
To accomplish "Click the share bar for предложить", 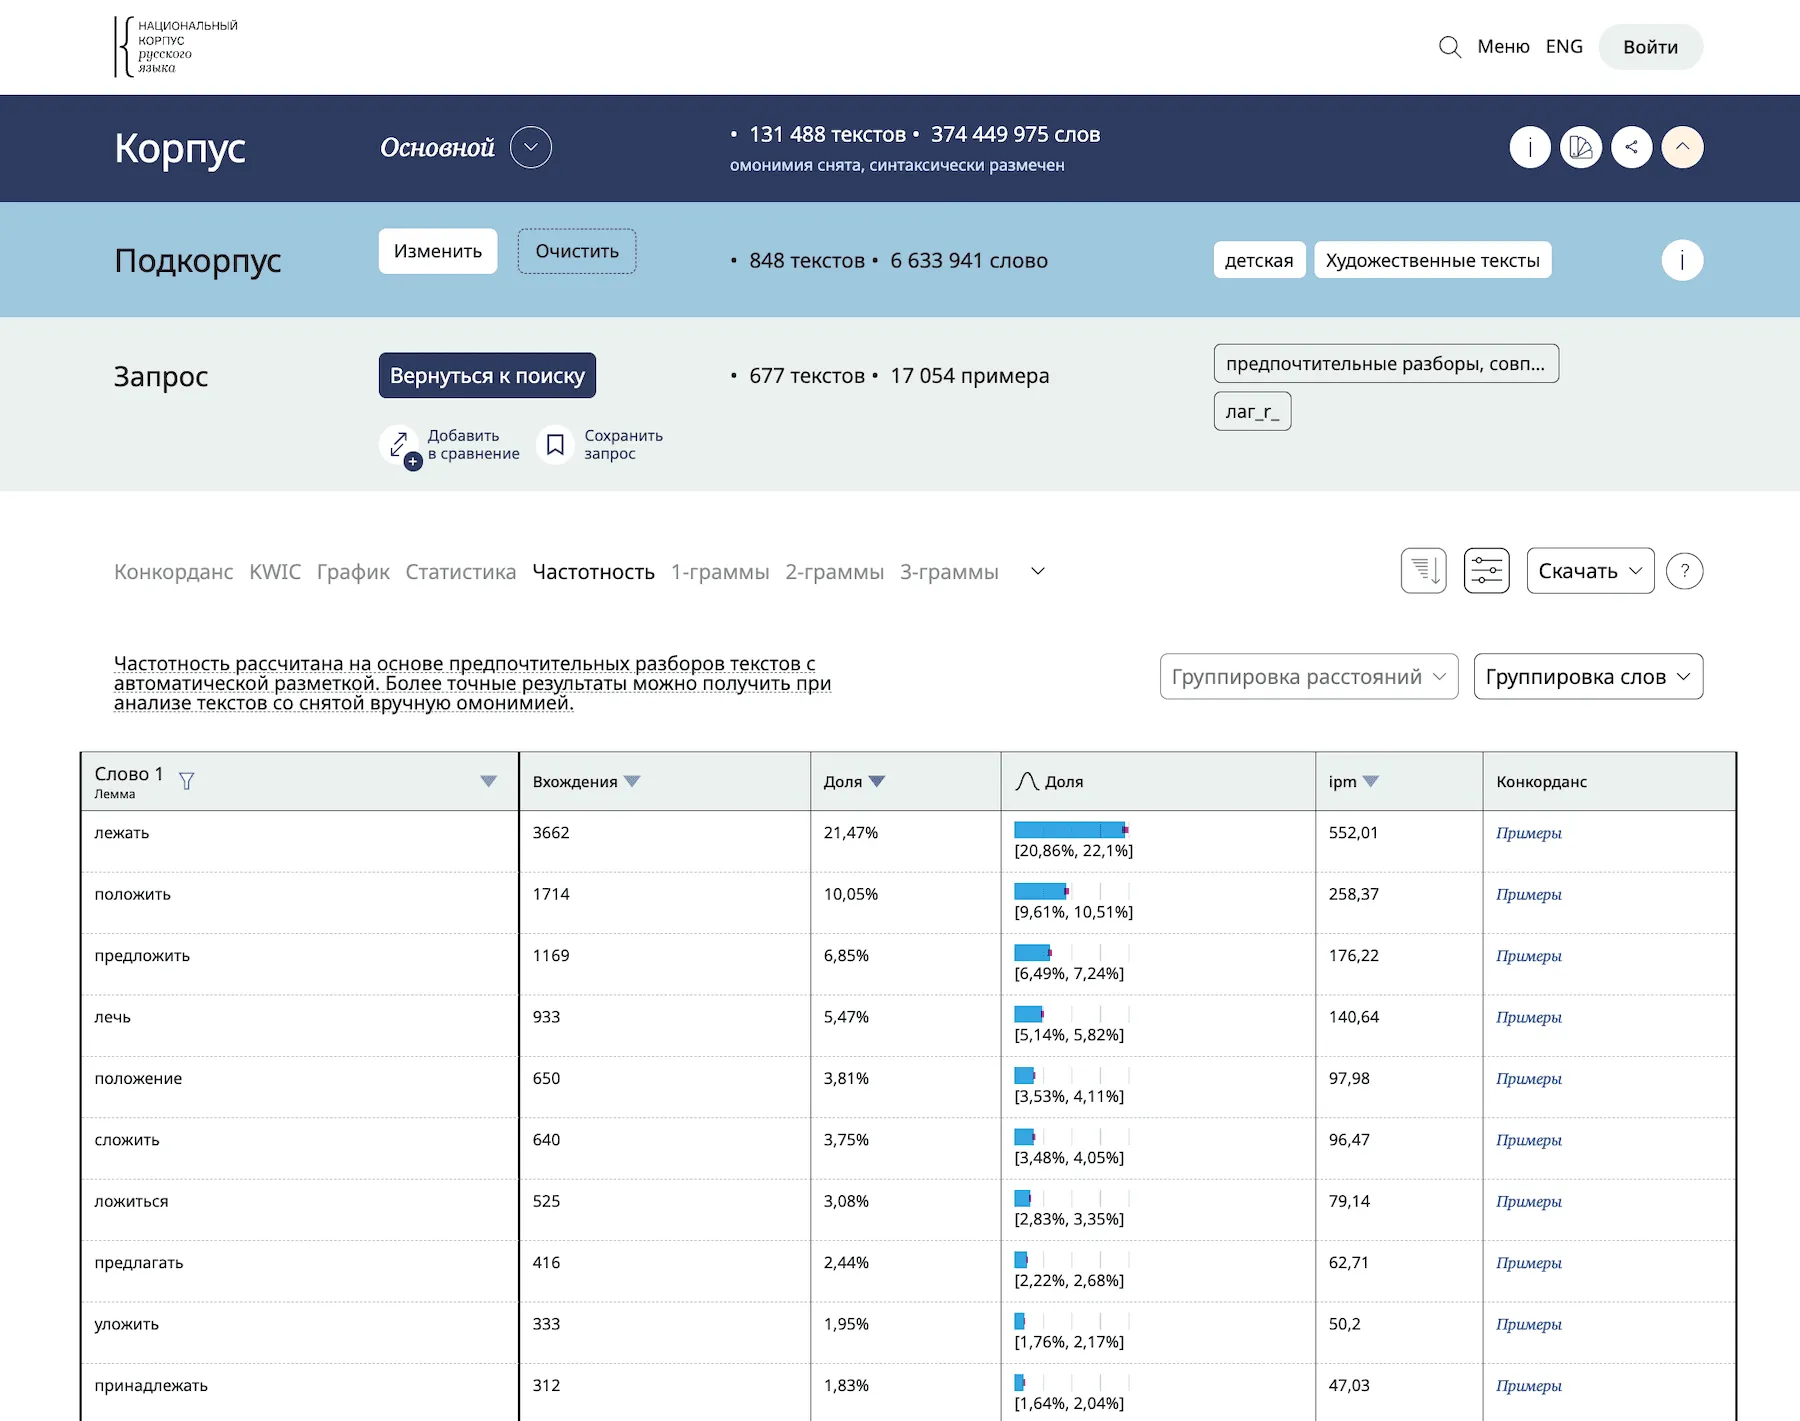I will coord(1033,952).
